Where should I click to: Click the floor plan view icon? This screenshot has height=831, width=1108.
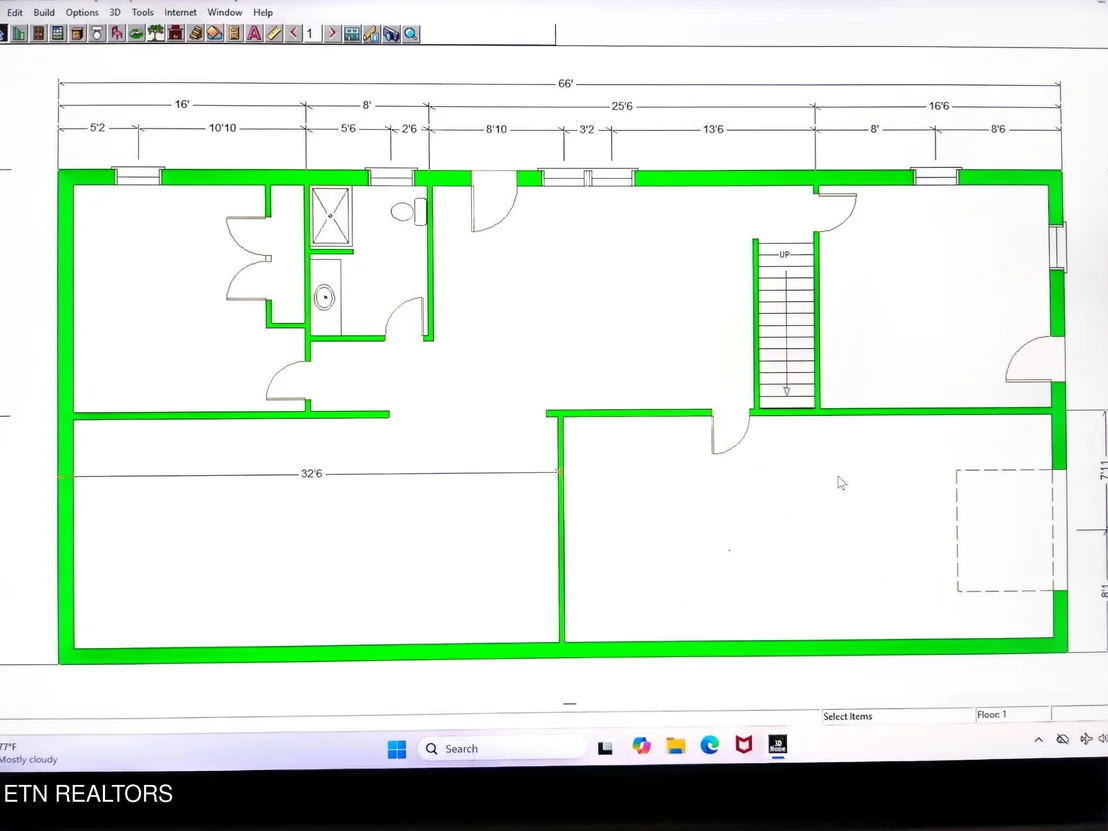pos(352,33)
